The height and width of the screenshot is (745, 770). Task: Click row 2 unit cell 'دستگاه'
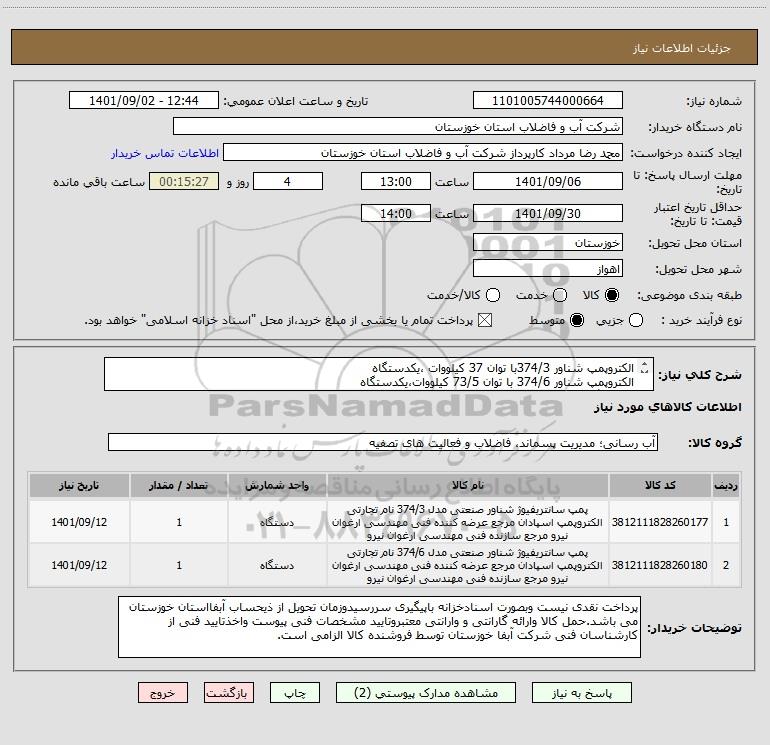pos(277,565)
